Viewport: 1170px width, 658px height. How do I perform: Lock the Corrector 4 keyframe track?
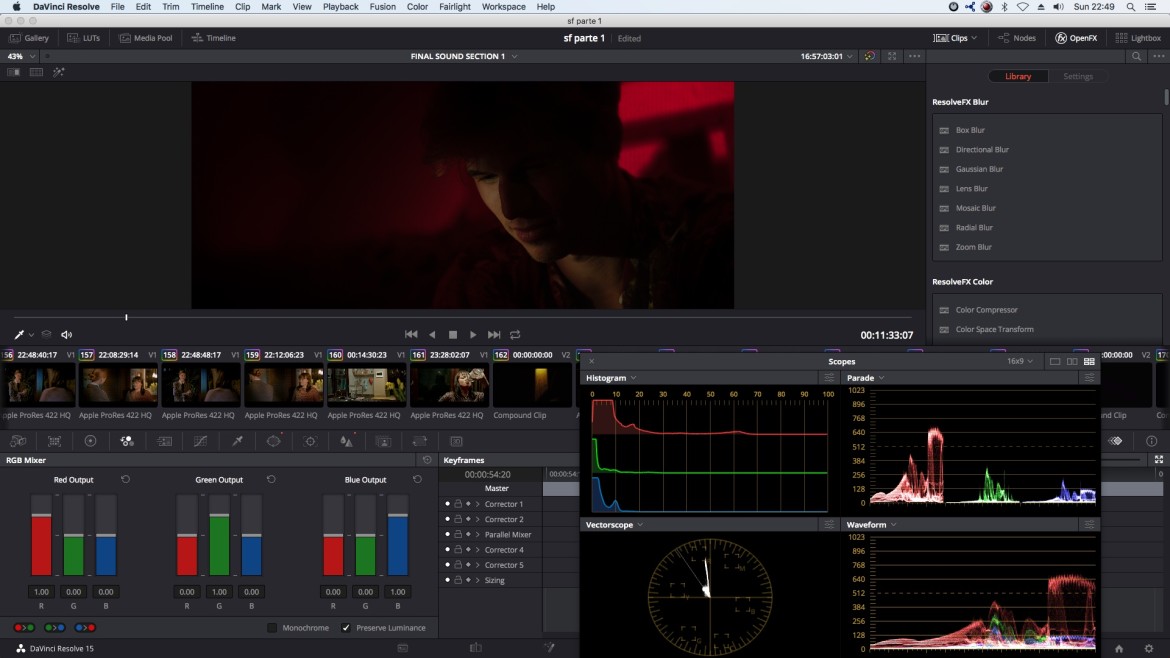[x=458, y=550]
